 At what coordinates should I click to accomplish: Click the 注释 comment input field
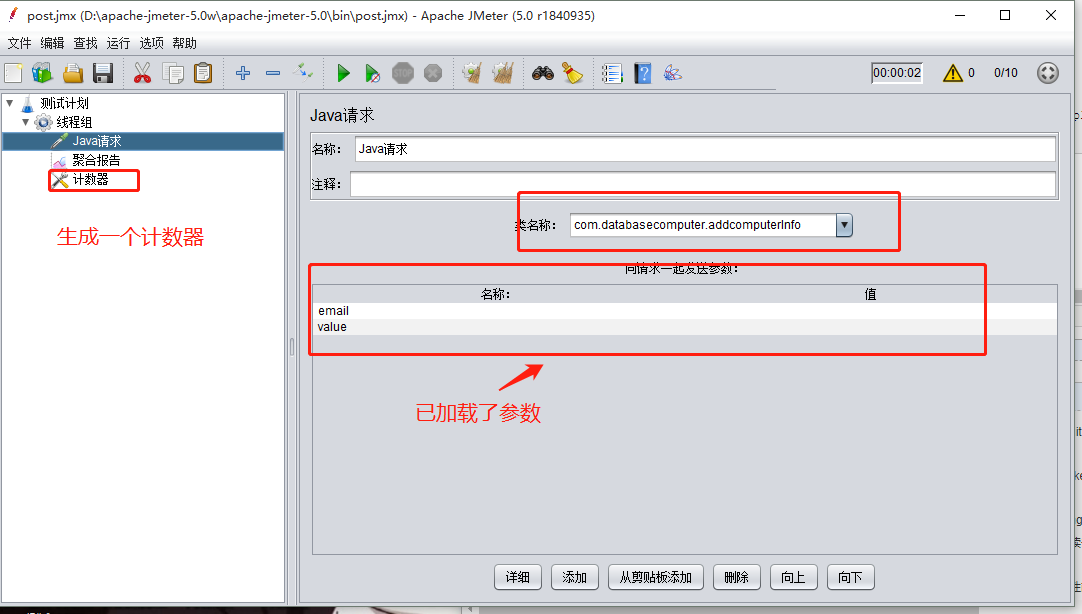click(x=702, y=184)
